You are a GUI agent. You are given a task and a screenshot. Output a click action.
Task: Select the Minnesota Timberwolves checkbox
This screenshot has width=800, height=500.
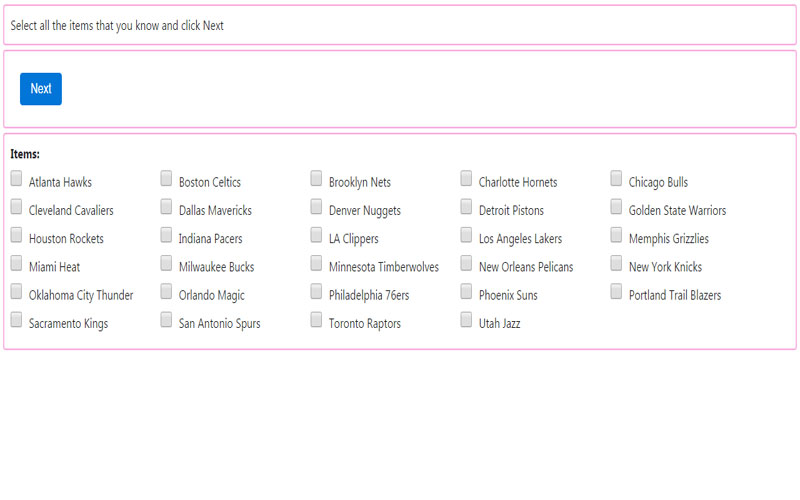pyautogui.click(x=316, y=263)
